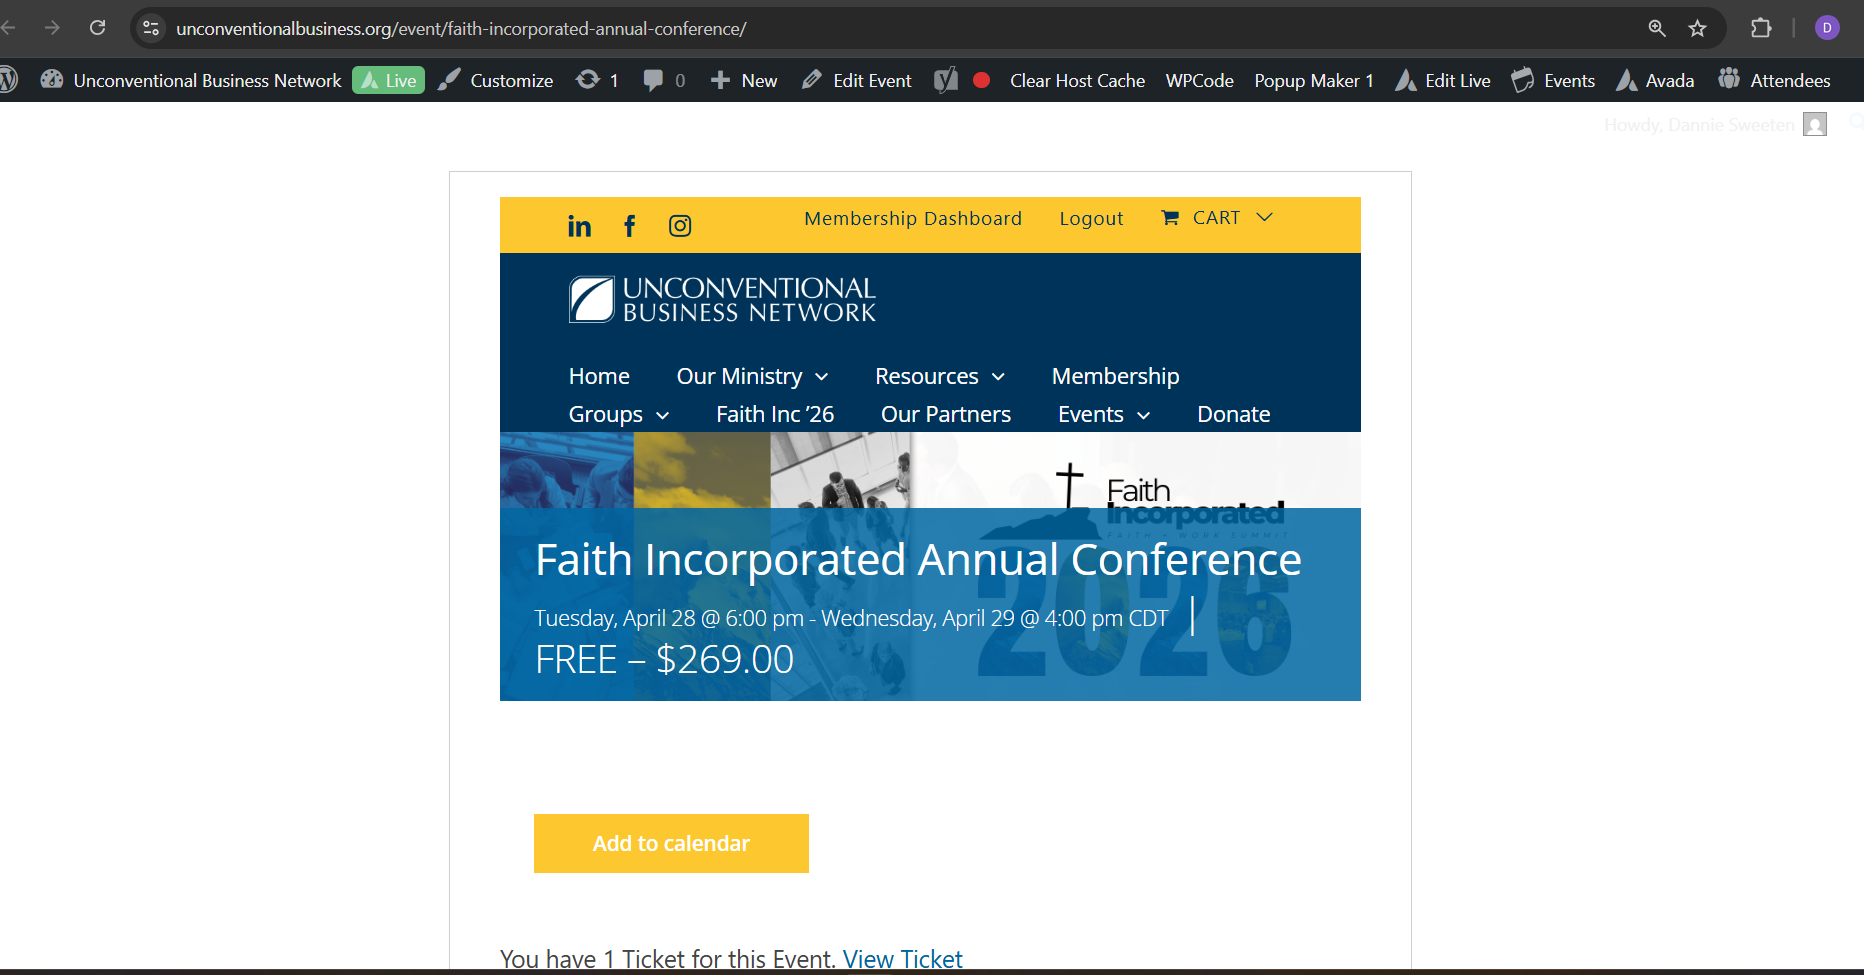Image resolution: width=1864 pixels, height=975 pixels.
Task: Click Edit Live in admin bar
Action: click(x=1443, y=80)
